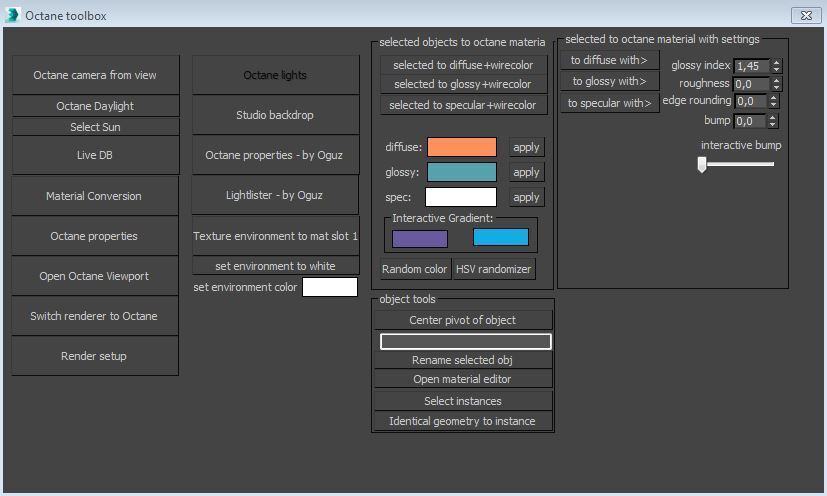Click the Octane camera from view button
This screenshot has width=827, height=496.
[x=95, y=75]
